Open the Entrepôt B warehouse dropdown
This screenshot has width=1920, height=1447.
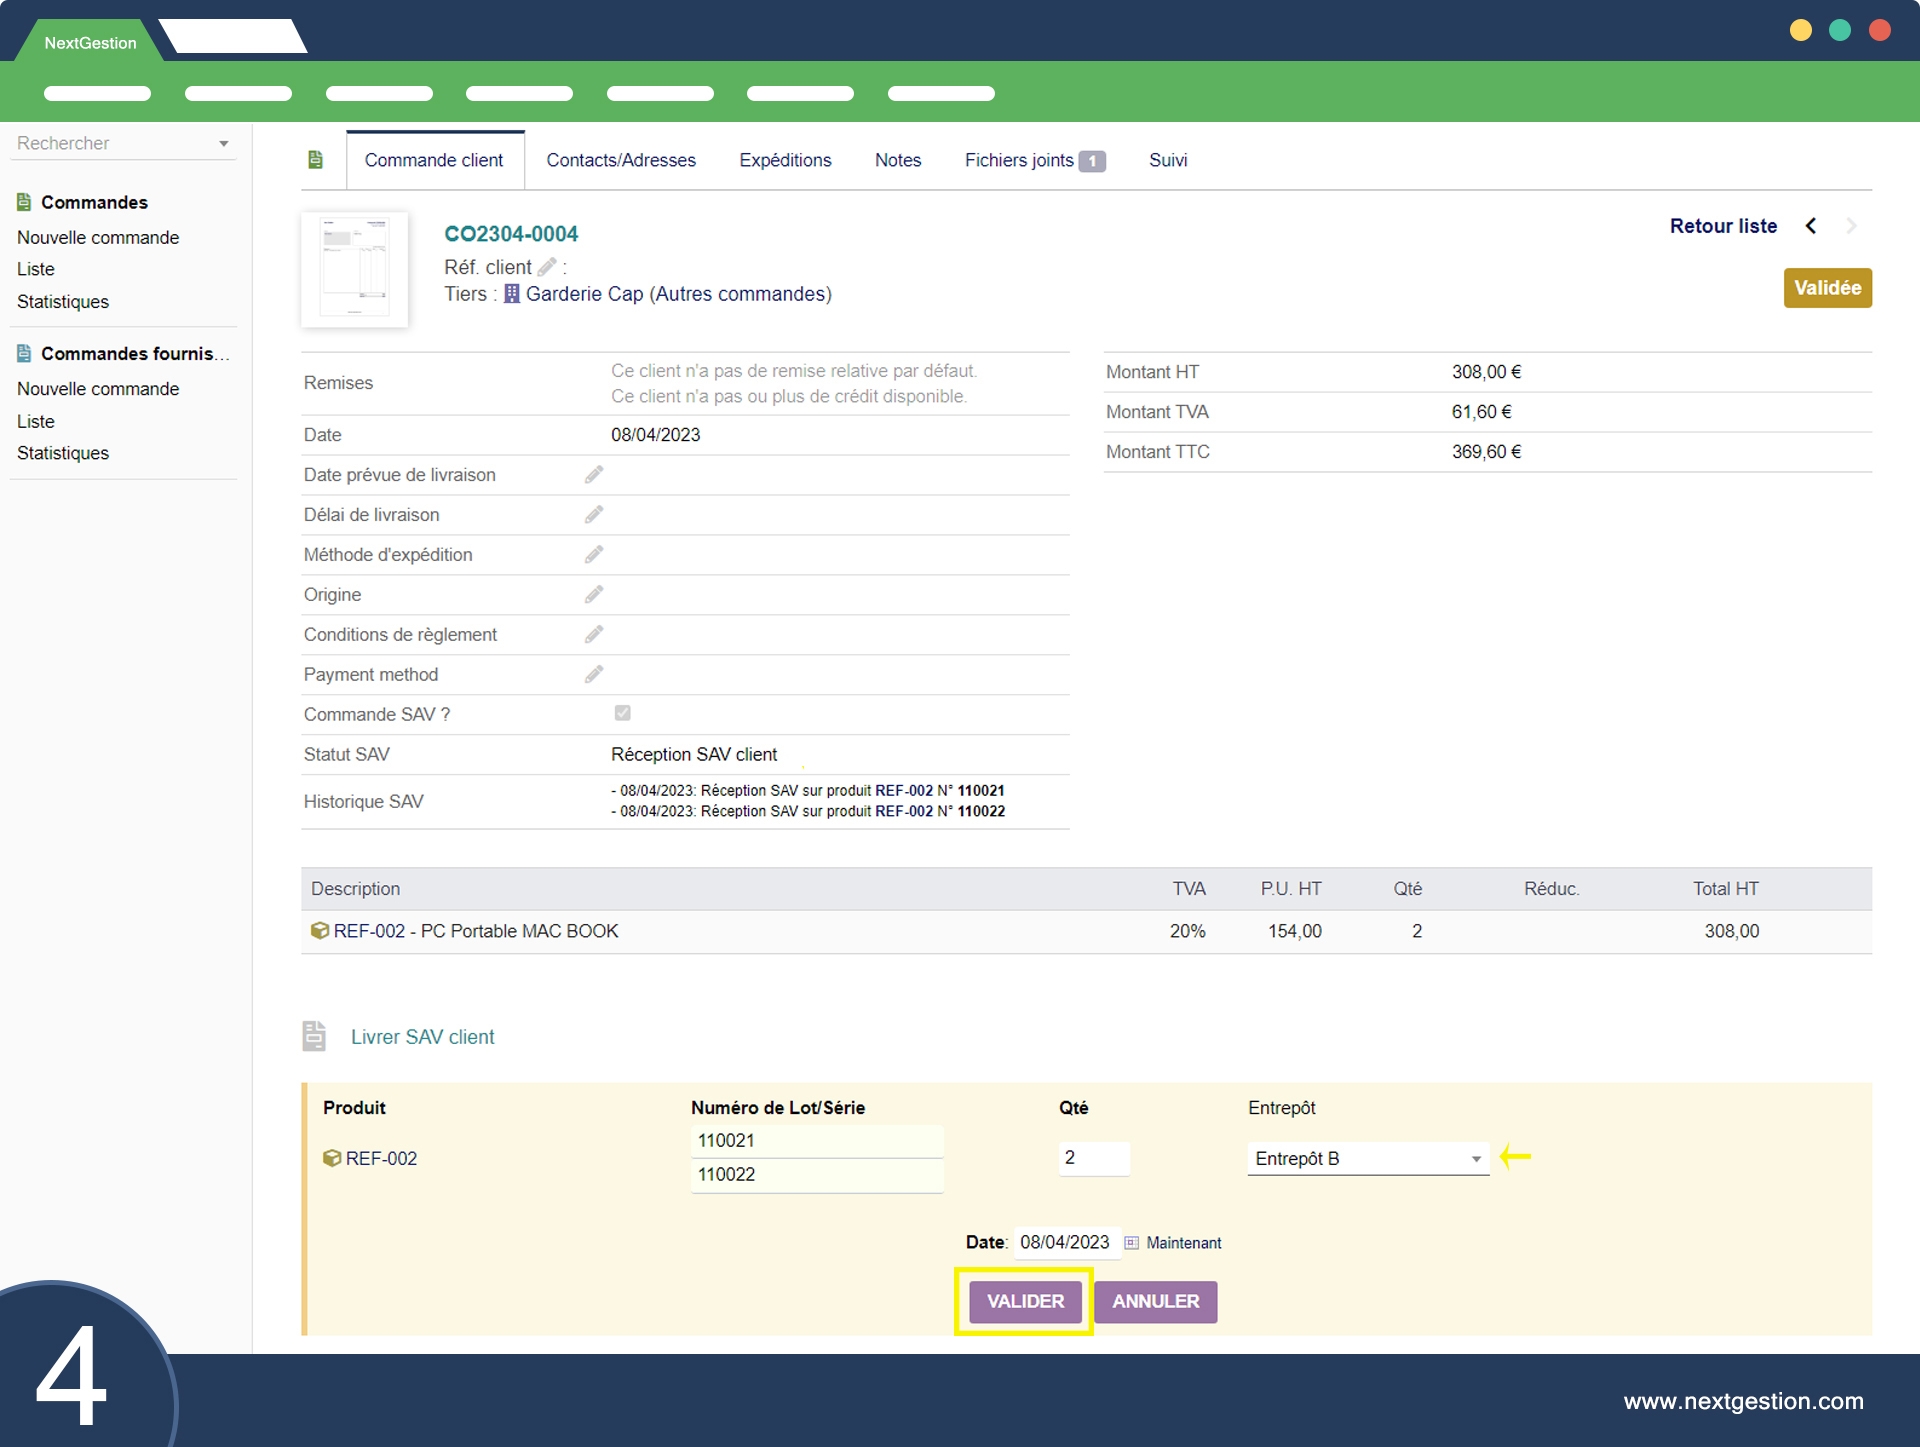1367,1158
